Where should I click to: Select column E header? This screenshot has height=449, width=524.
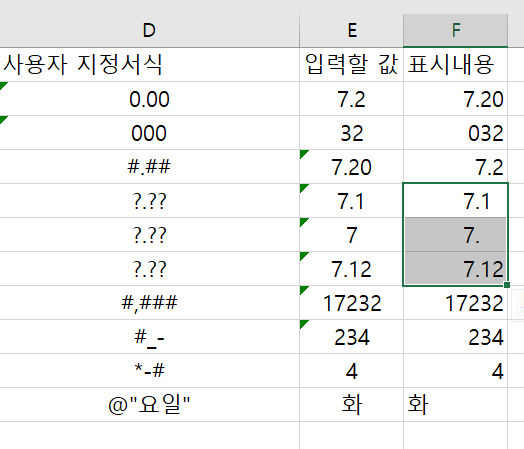(x=352, y=31)
